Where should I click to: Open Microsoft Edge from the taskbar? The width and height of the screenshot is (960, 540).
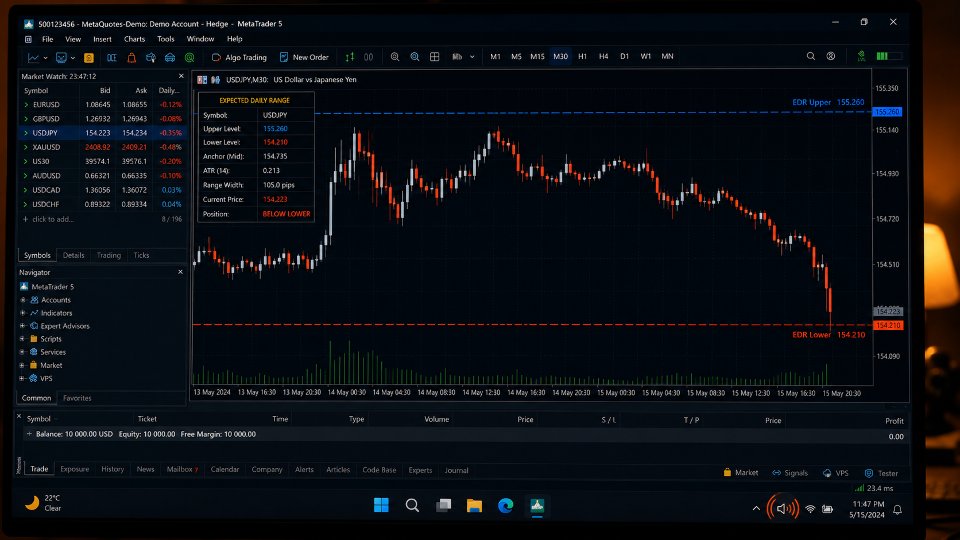505,506
